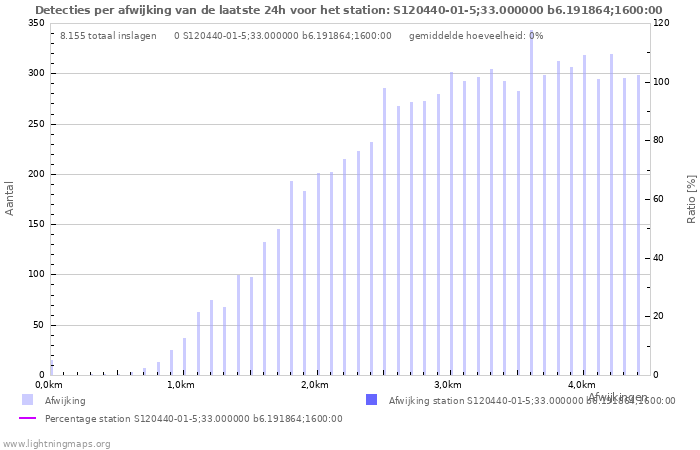The width and height of the screenshot is (700, 450).
Task: Click the '120' right axis value
Action: [661, 23]
